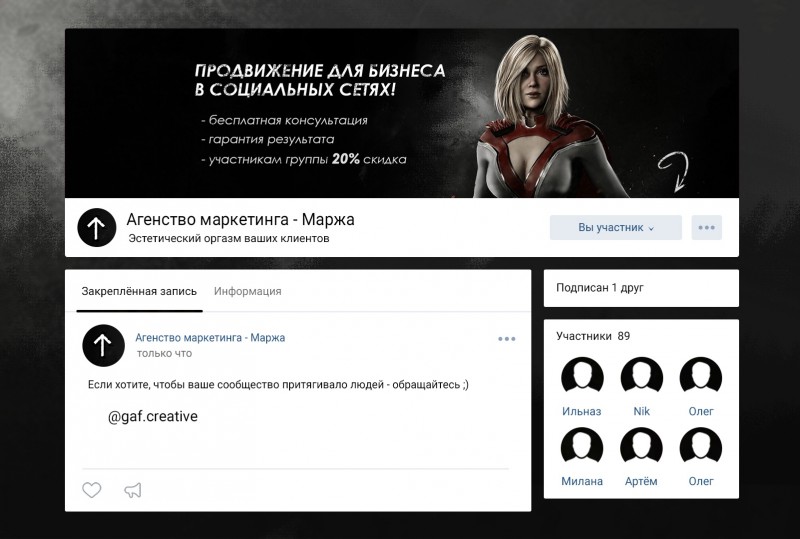Click the "Ильназ" member name

(582, 411)
